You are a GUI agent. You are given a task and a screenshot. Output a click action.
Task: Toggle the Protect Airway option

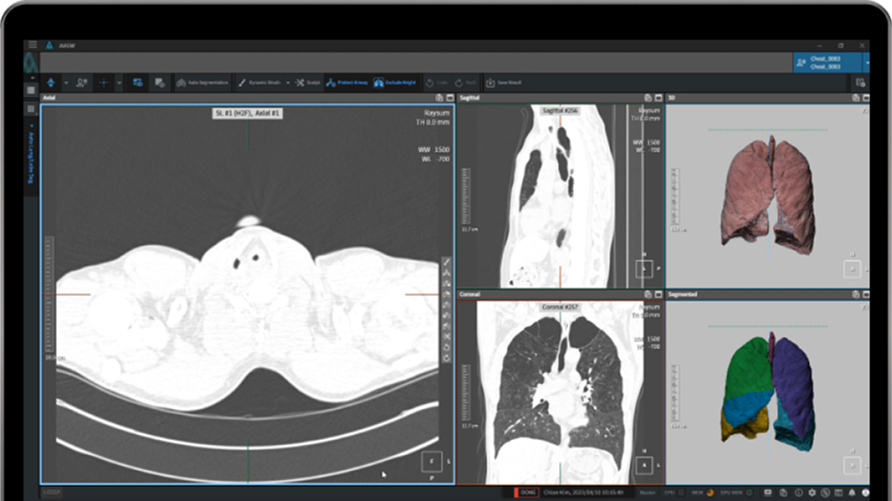click(347, 82)
